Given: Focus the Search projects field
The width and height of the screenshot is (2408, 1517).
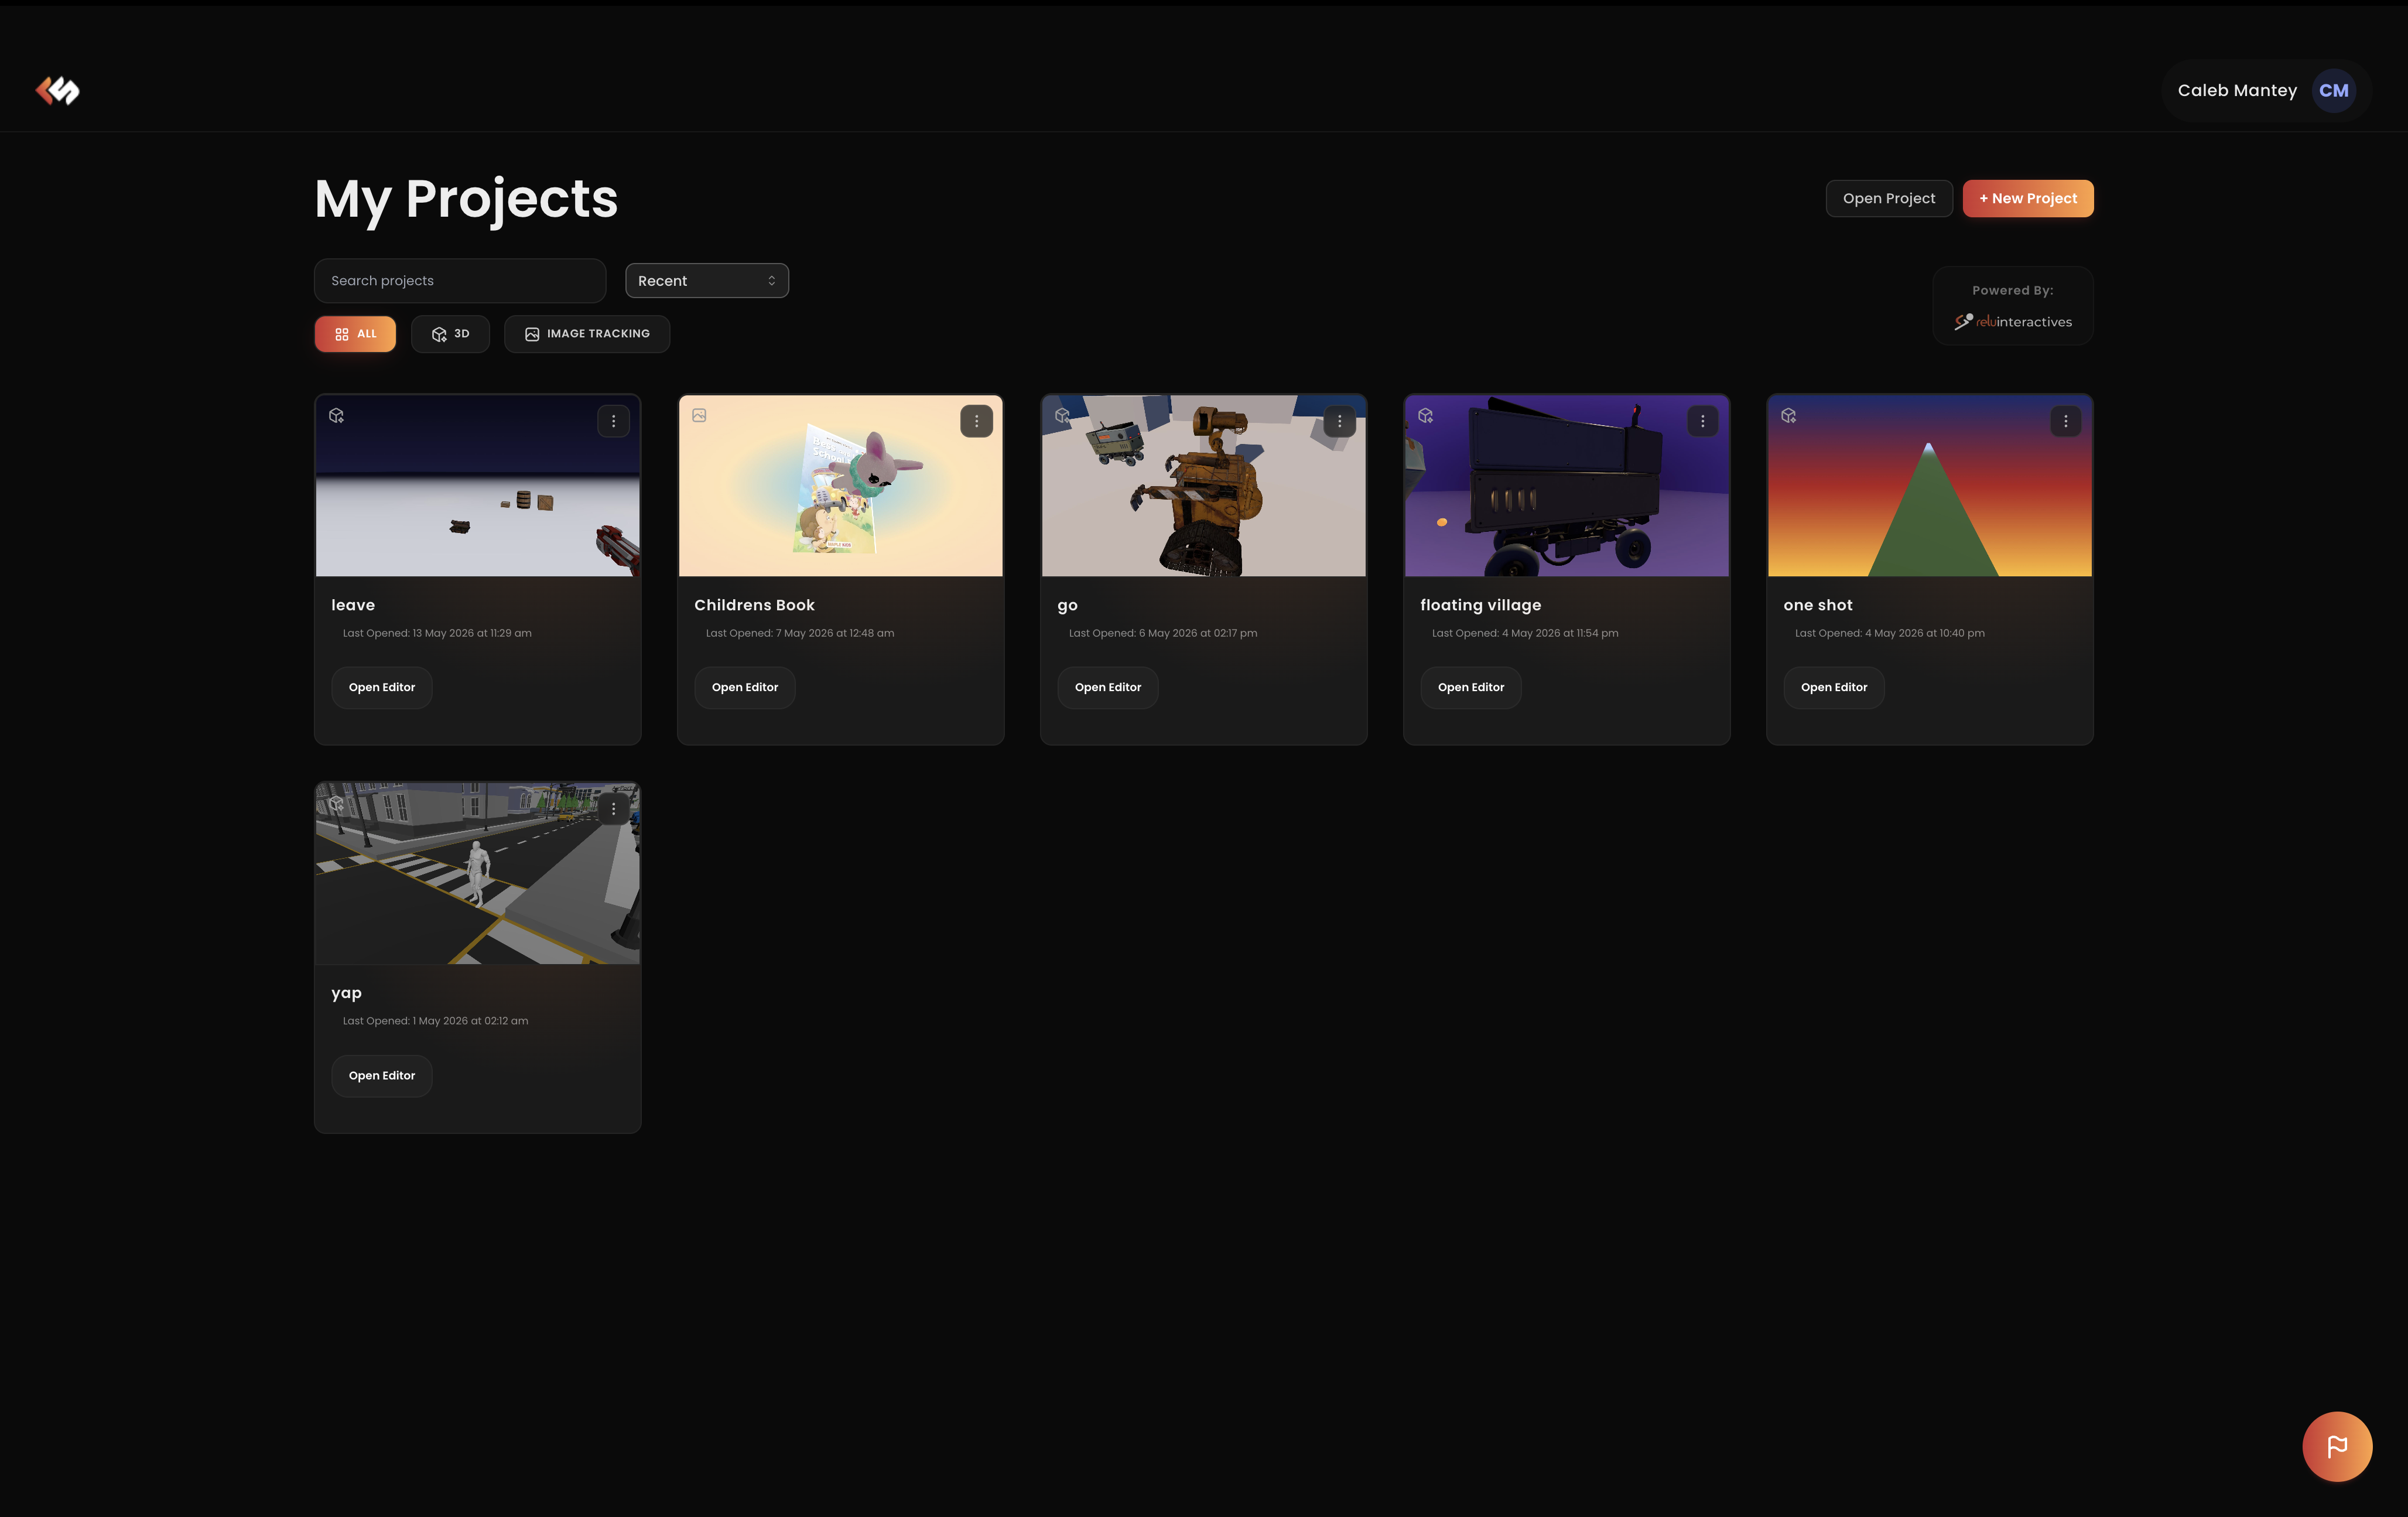Looking at the screenshot, I should pyautogui.click(x=459, y=281).
